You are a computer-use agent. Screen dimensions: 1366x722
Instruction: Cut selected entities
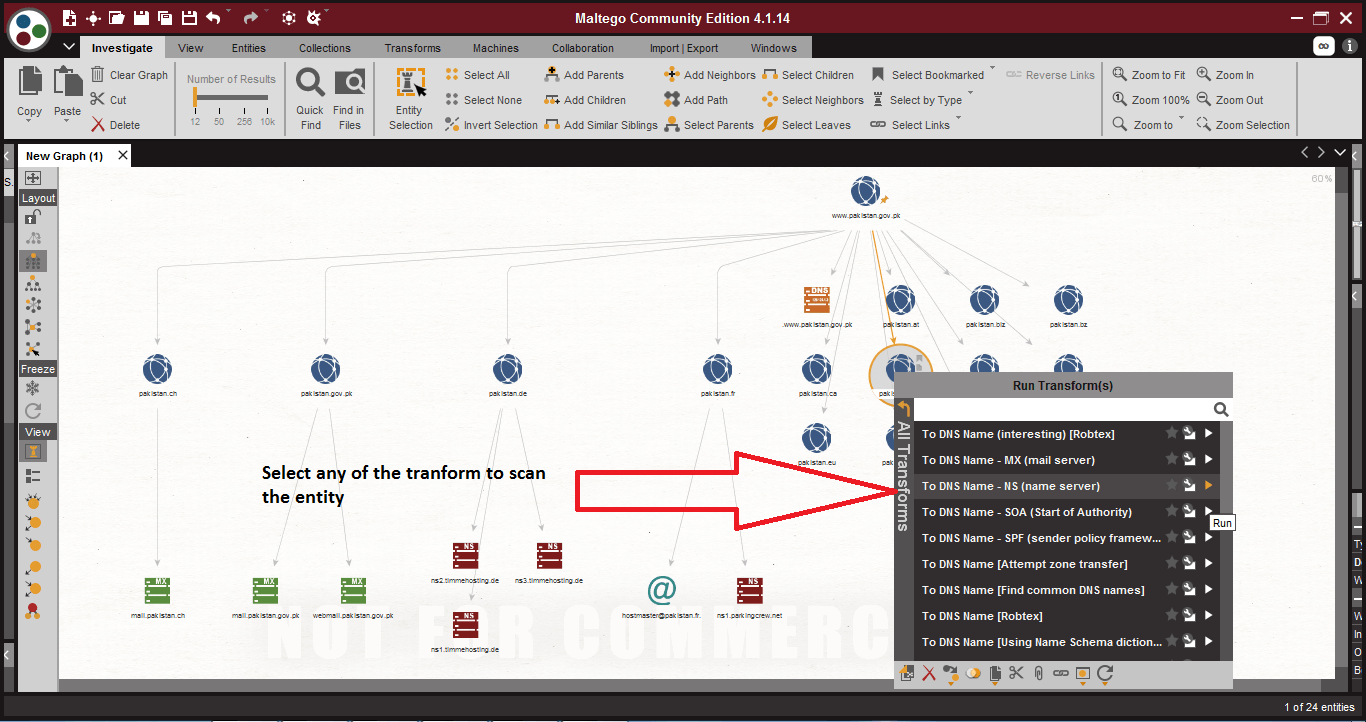pyautogui.click(x=108, y=100)
